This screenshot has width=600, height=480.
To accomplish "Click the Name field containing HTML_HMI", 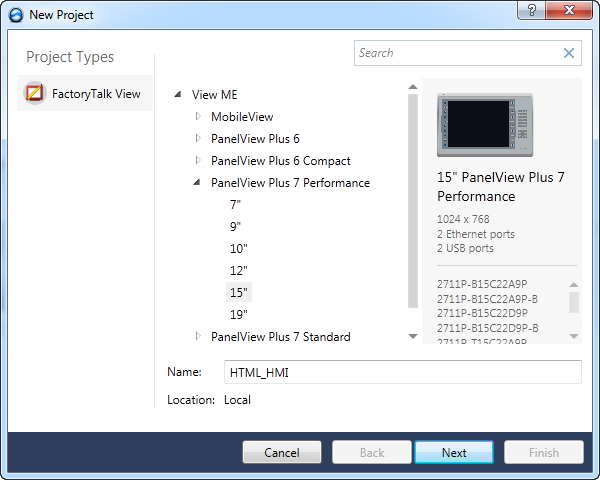I will click(403, 372).
